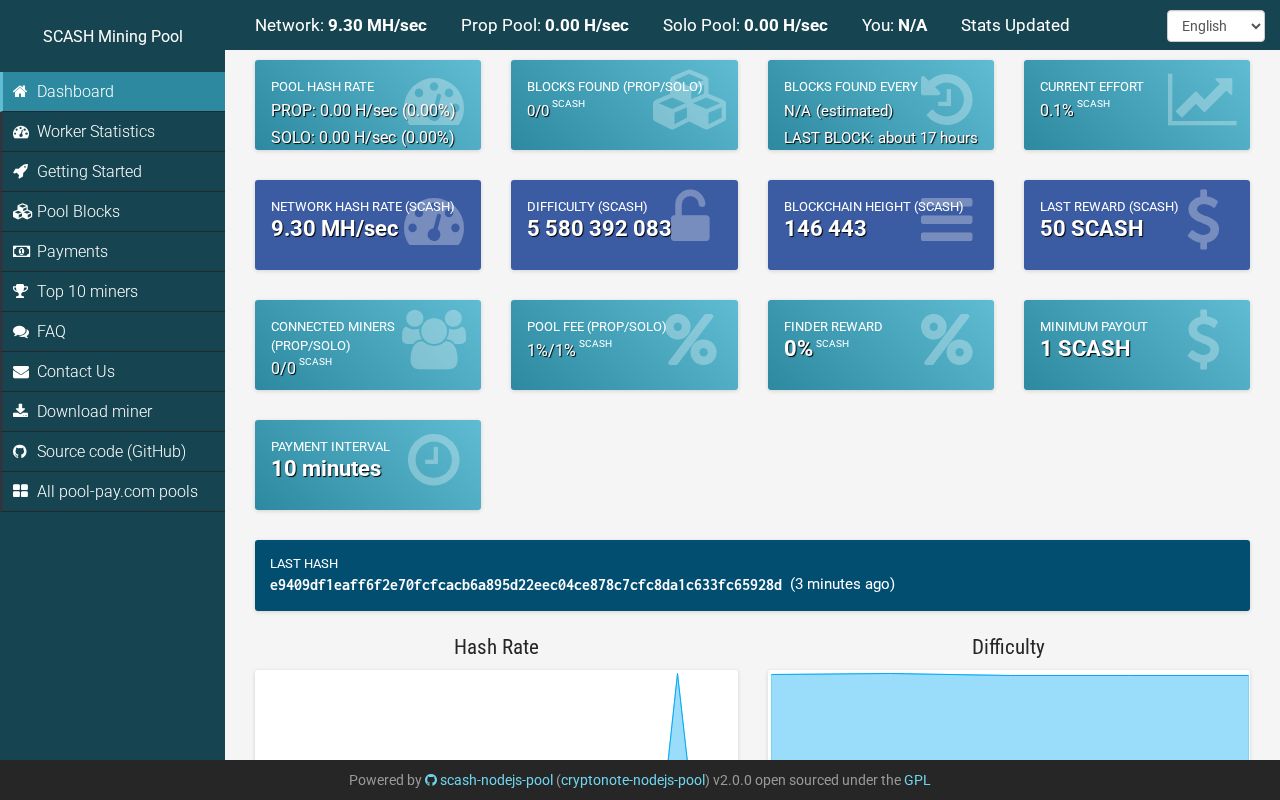Viewport: 1280px width, 800px height.
Task: Click the history clock icon in Blocks Found Every card
Action: point(945,100)
